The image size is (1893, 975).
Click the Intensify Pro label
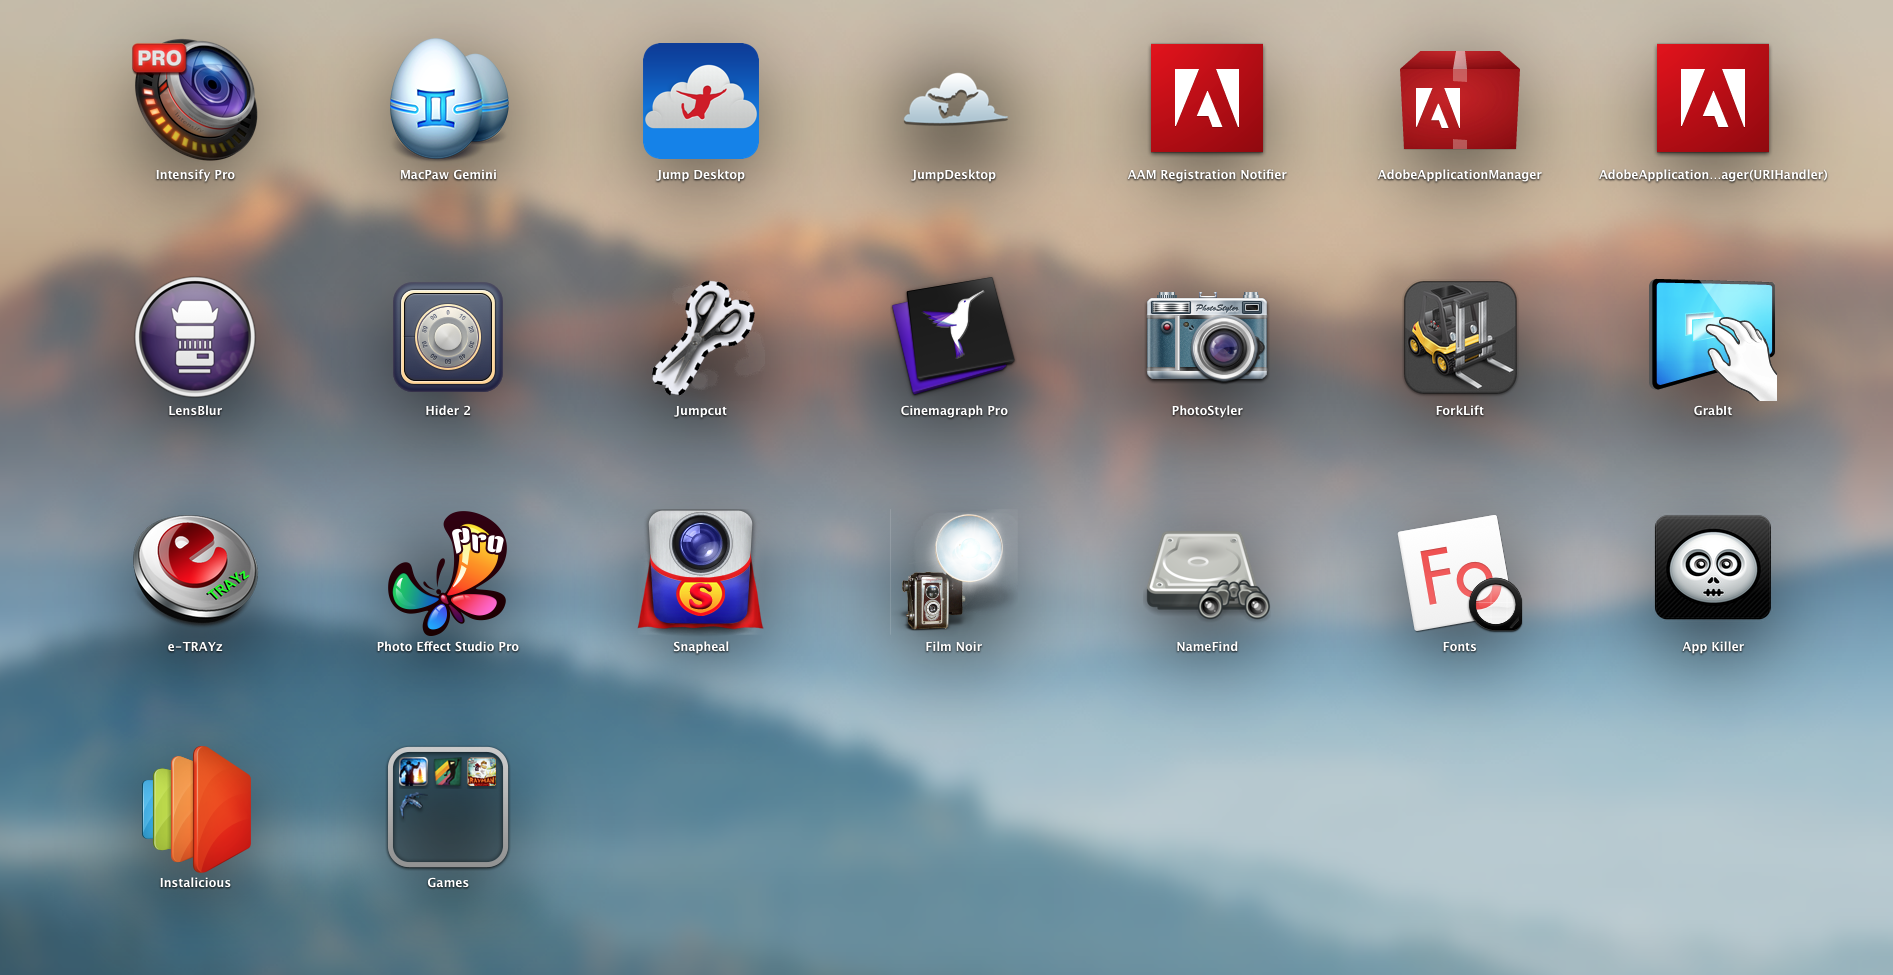195,175
